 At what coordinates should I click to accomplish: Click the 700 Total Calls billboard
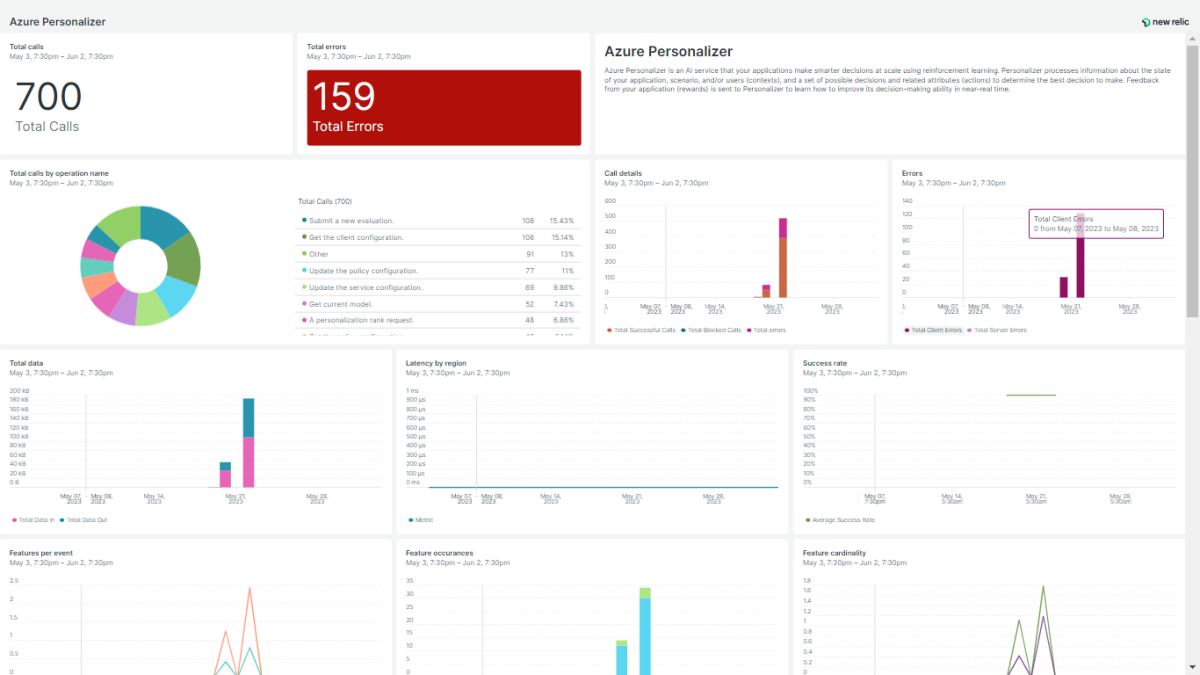48,105
